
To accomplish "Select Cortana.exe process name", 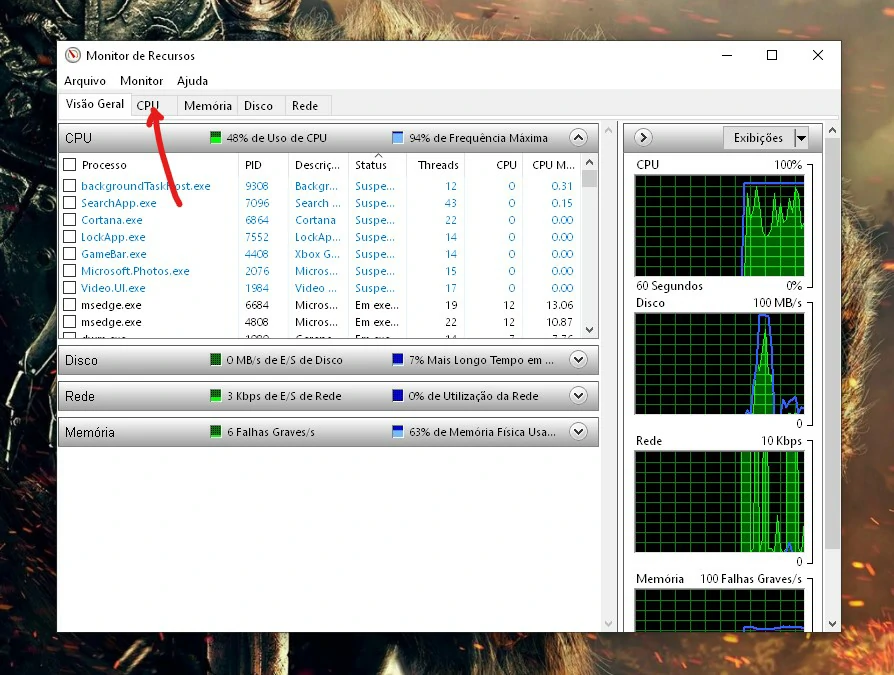I will pos(112,220).
